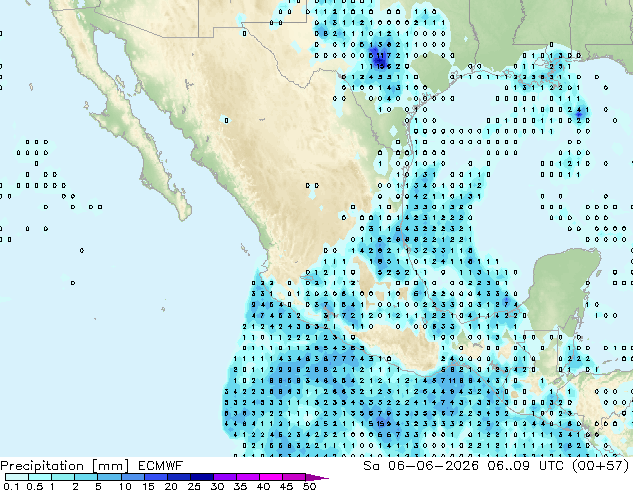
Task: Click the legend value "0.5"
Action: (x=35, y=486)
